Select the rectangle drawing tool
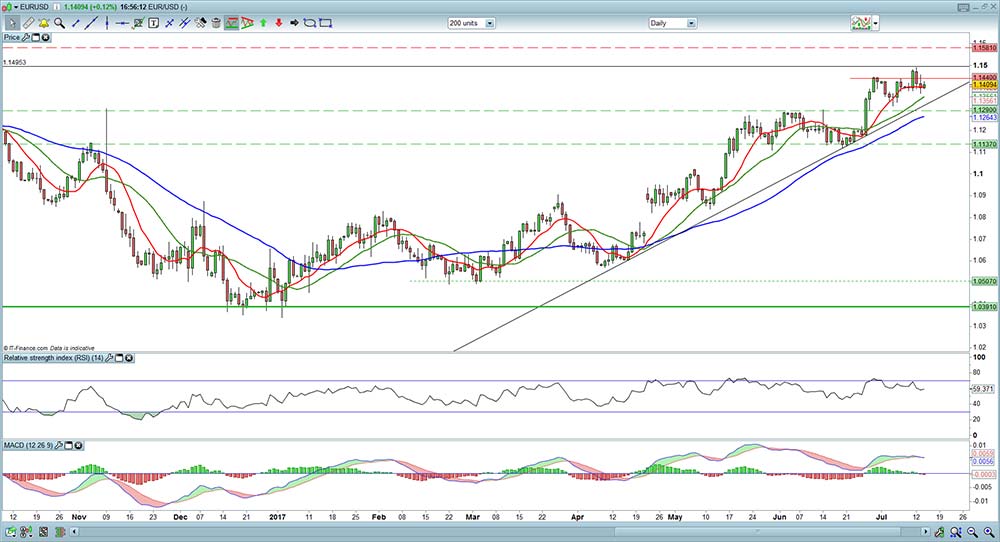Screen dimensions: 1000x542 [x=325, y=23]
